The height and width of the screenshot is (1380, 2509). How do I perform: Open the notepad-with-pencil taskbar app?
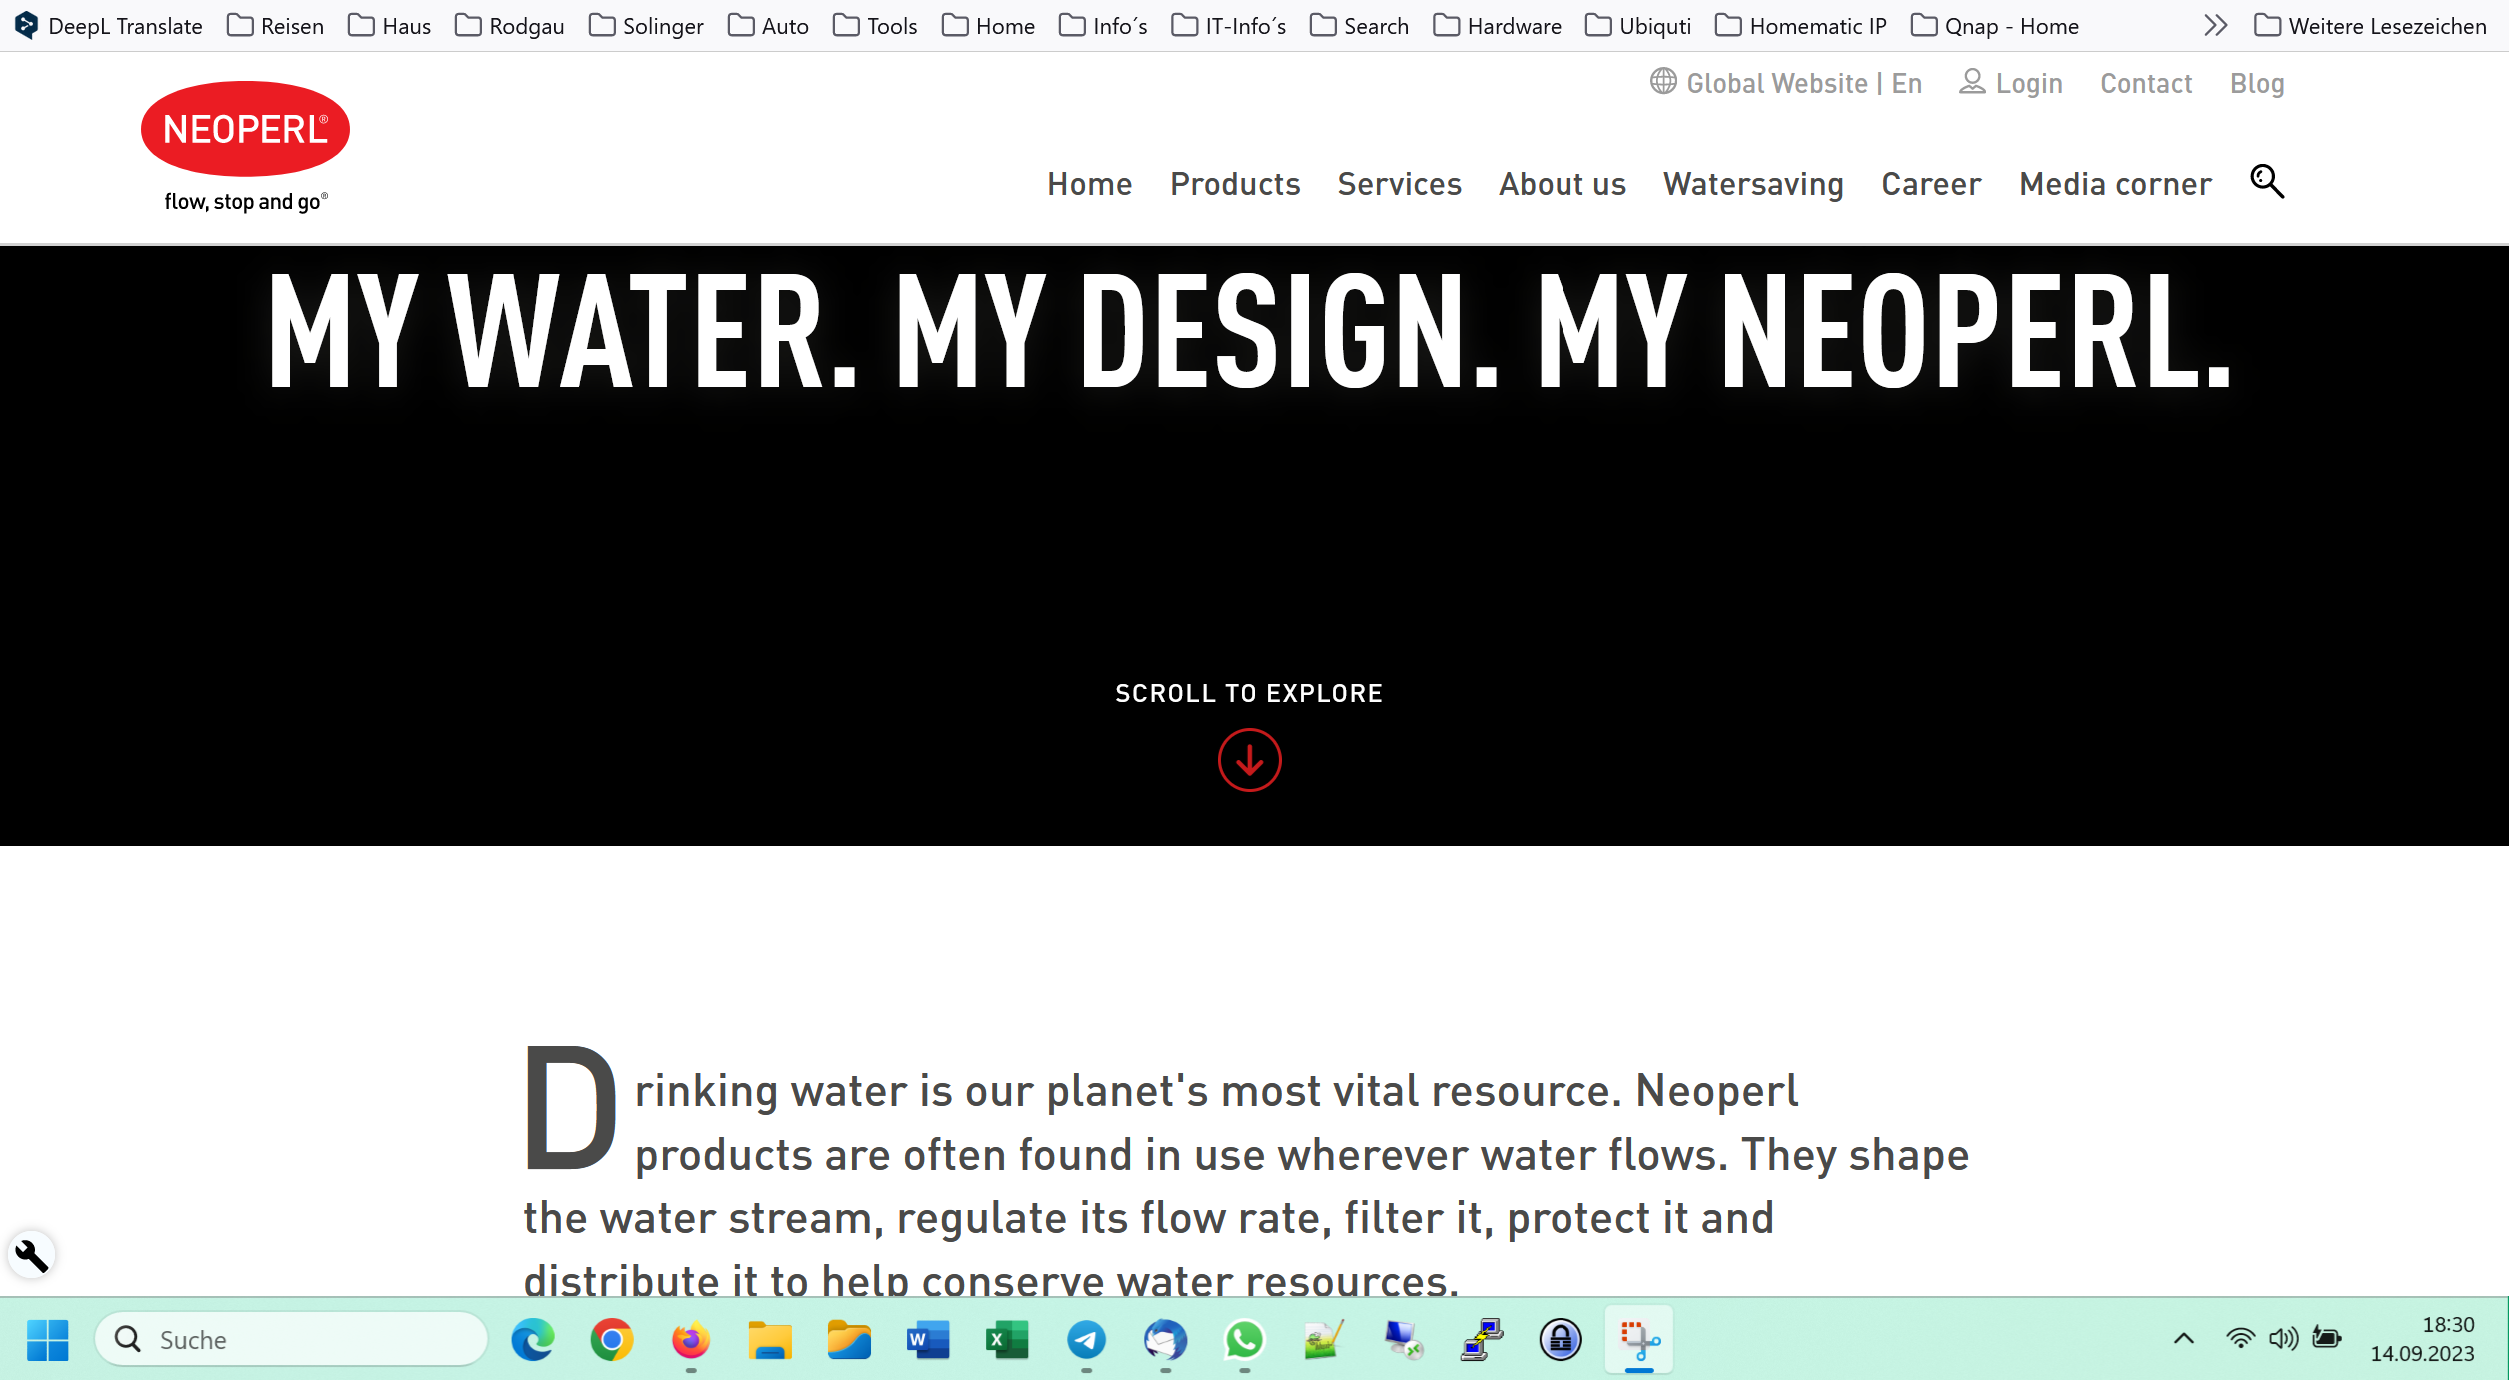pyautogui.click(x=1323, y=1339)
